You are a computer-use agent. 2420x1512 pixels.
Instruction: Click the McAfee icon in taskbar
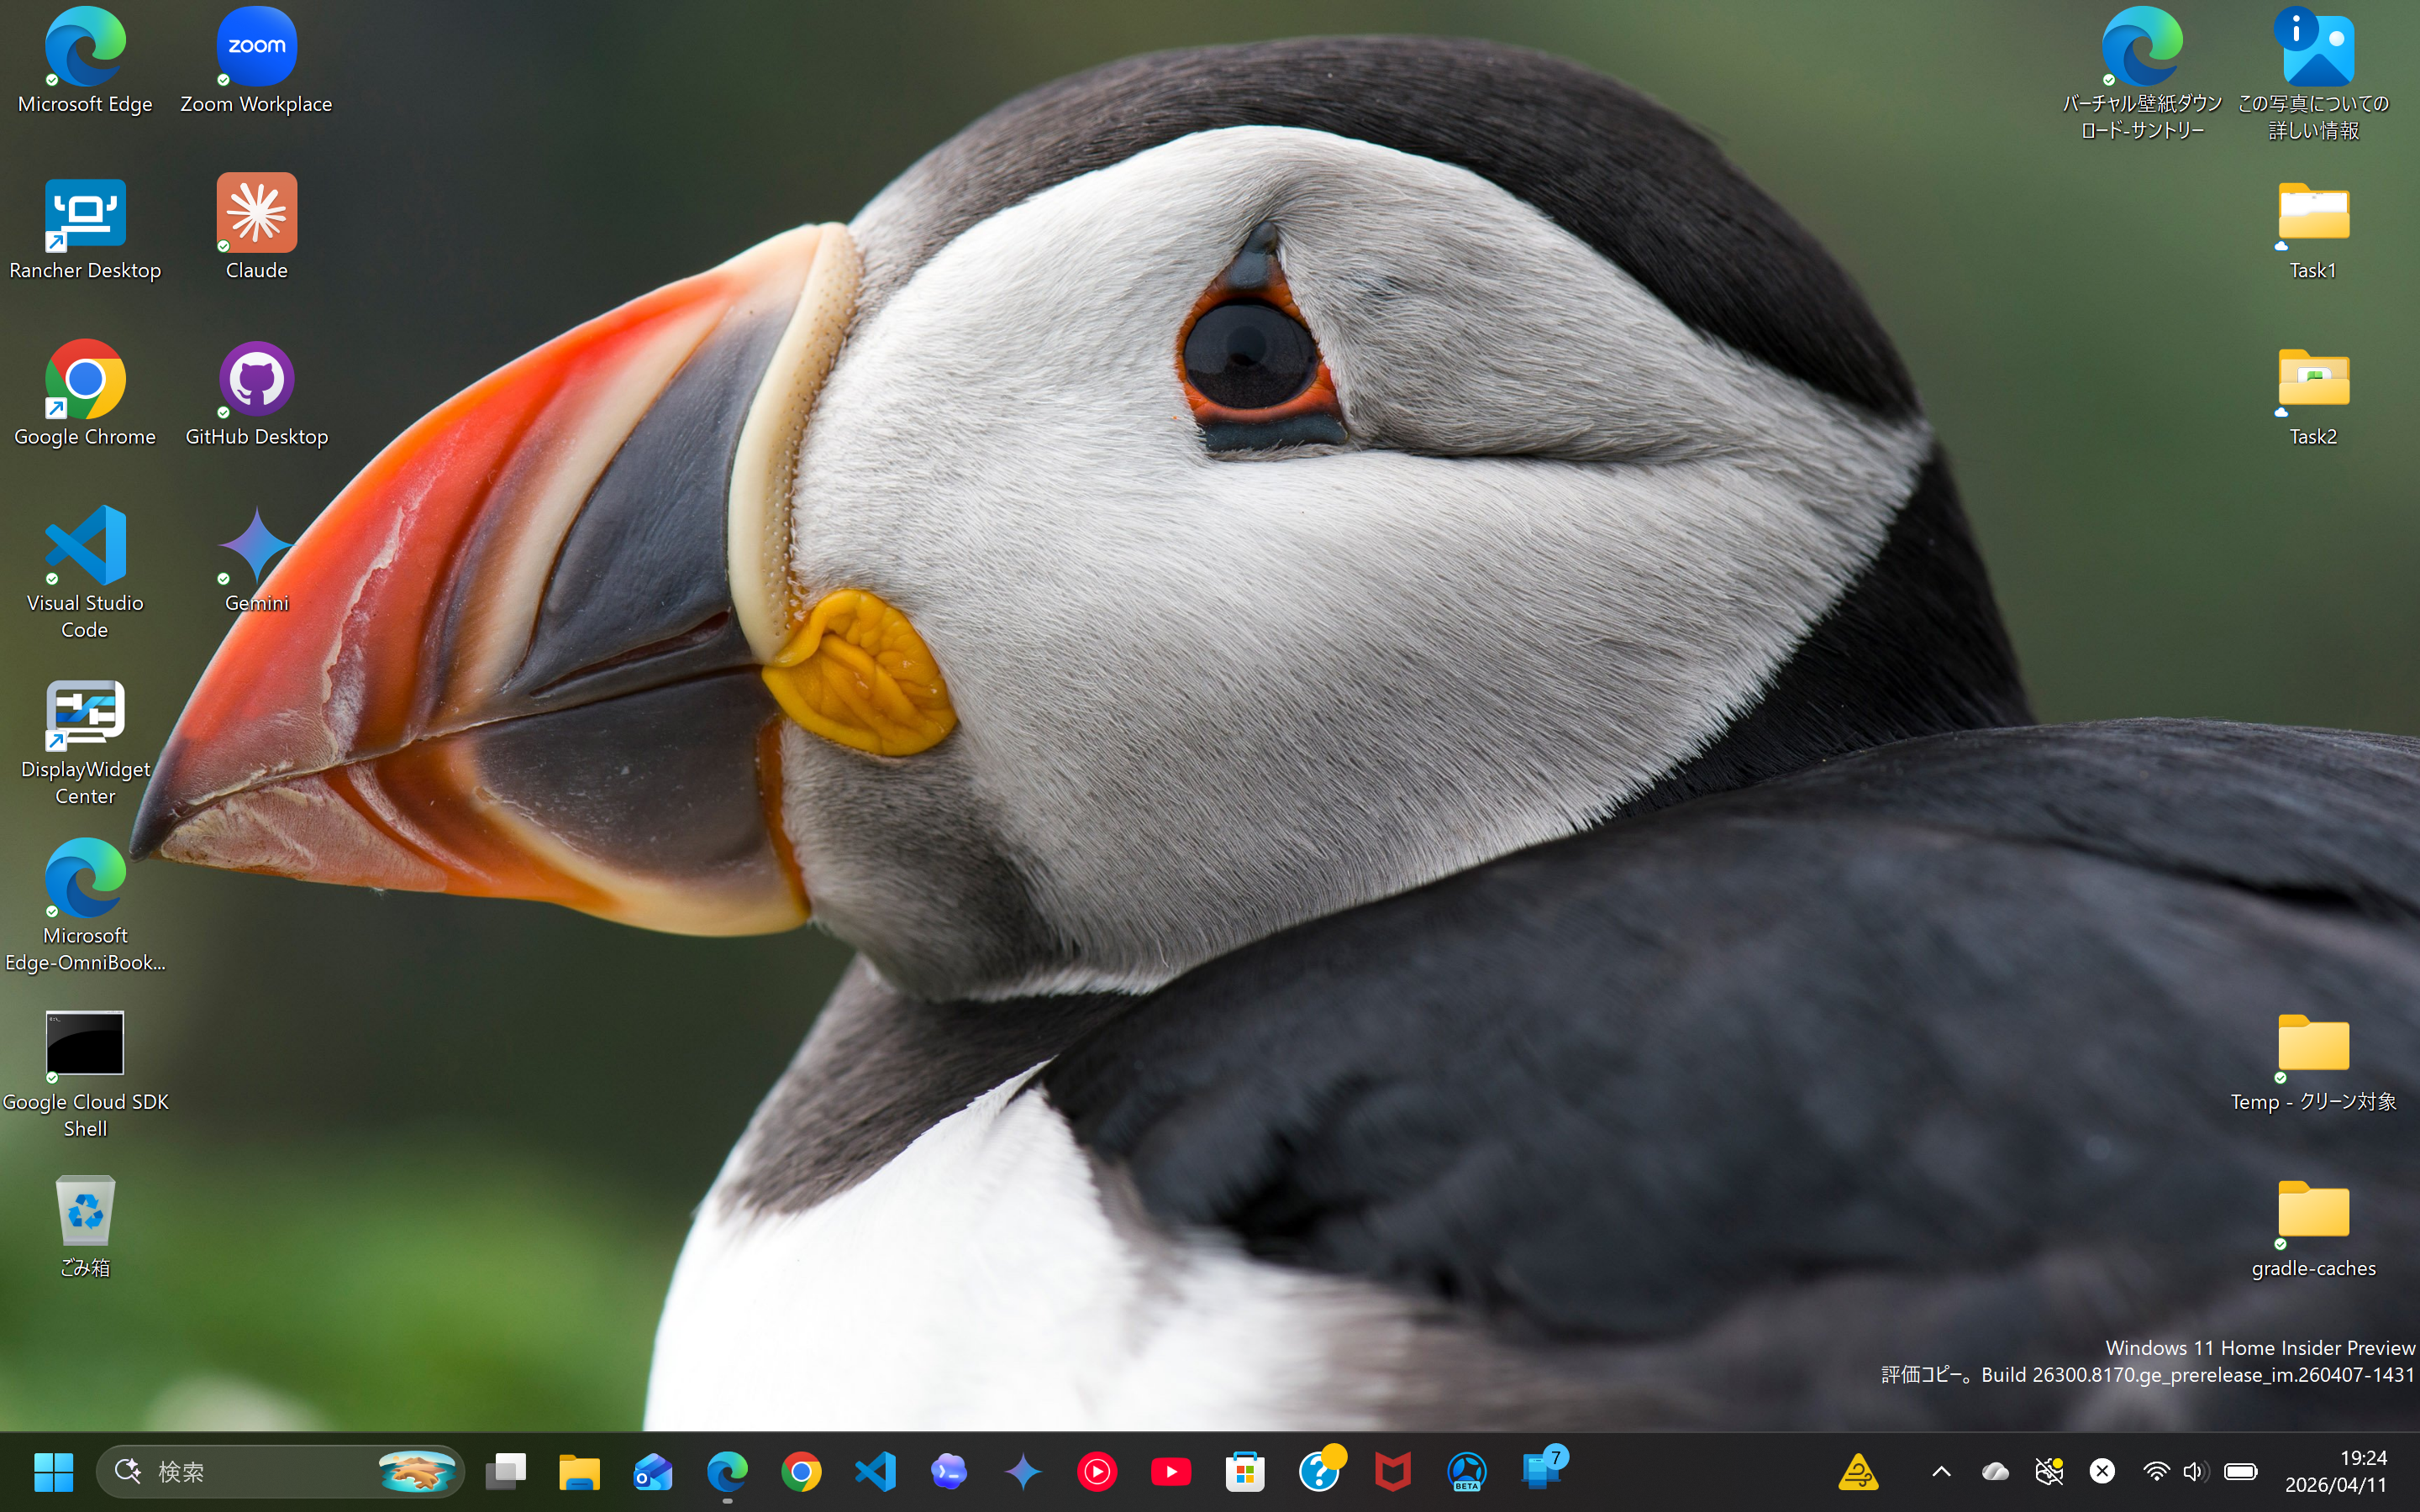click(1393, 1471)
